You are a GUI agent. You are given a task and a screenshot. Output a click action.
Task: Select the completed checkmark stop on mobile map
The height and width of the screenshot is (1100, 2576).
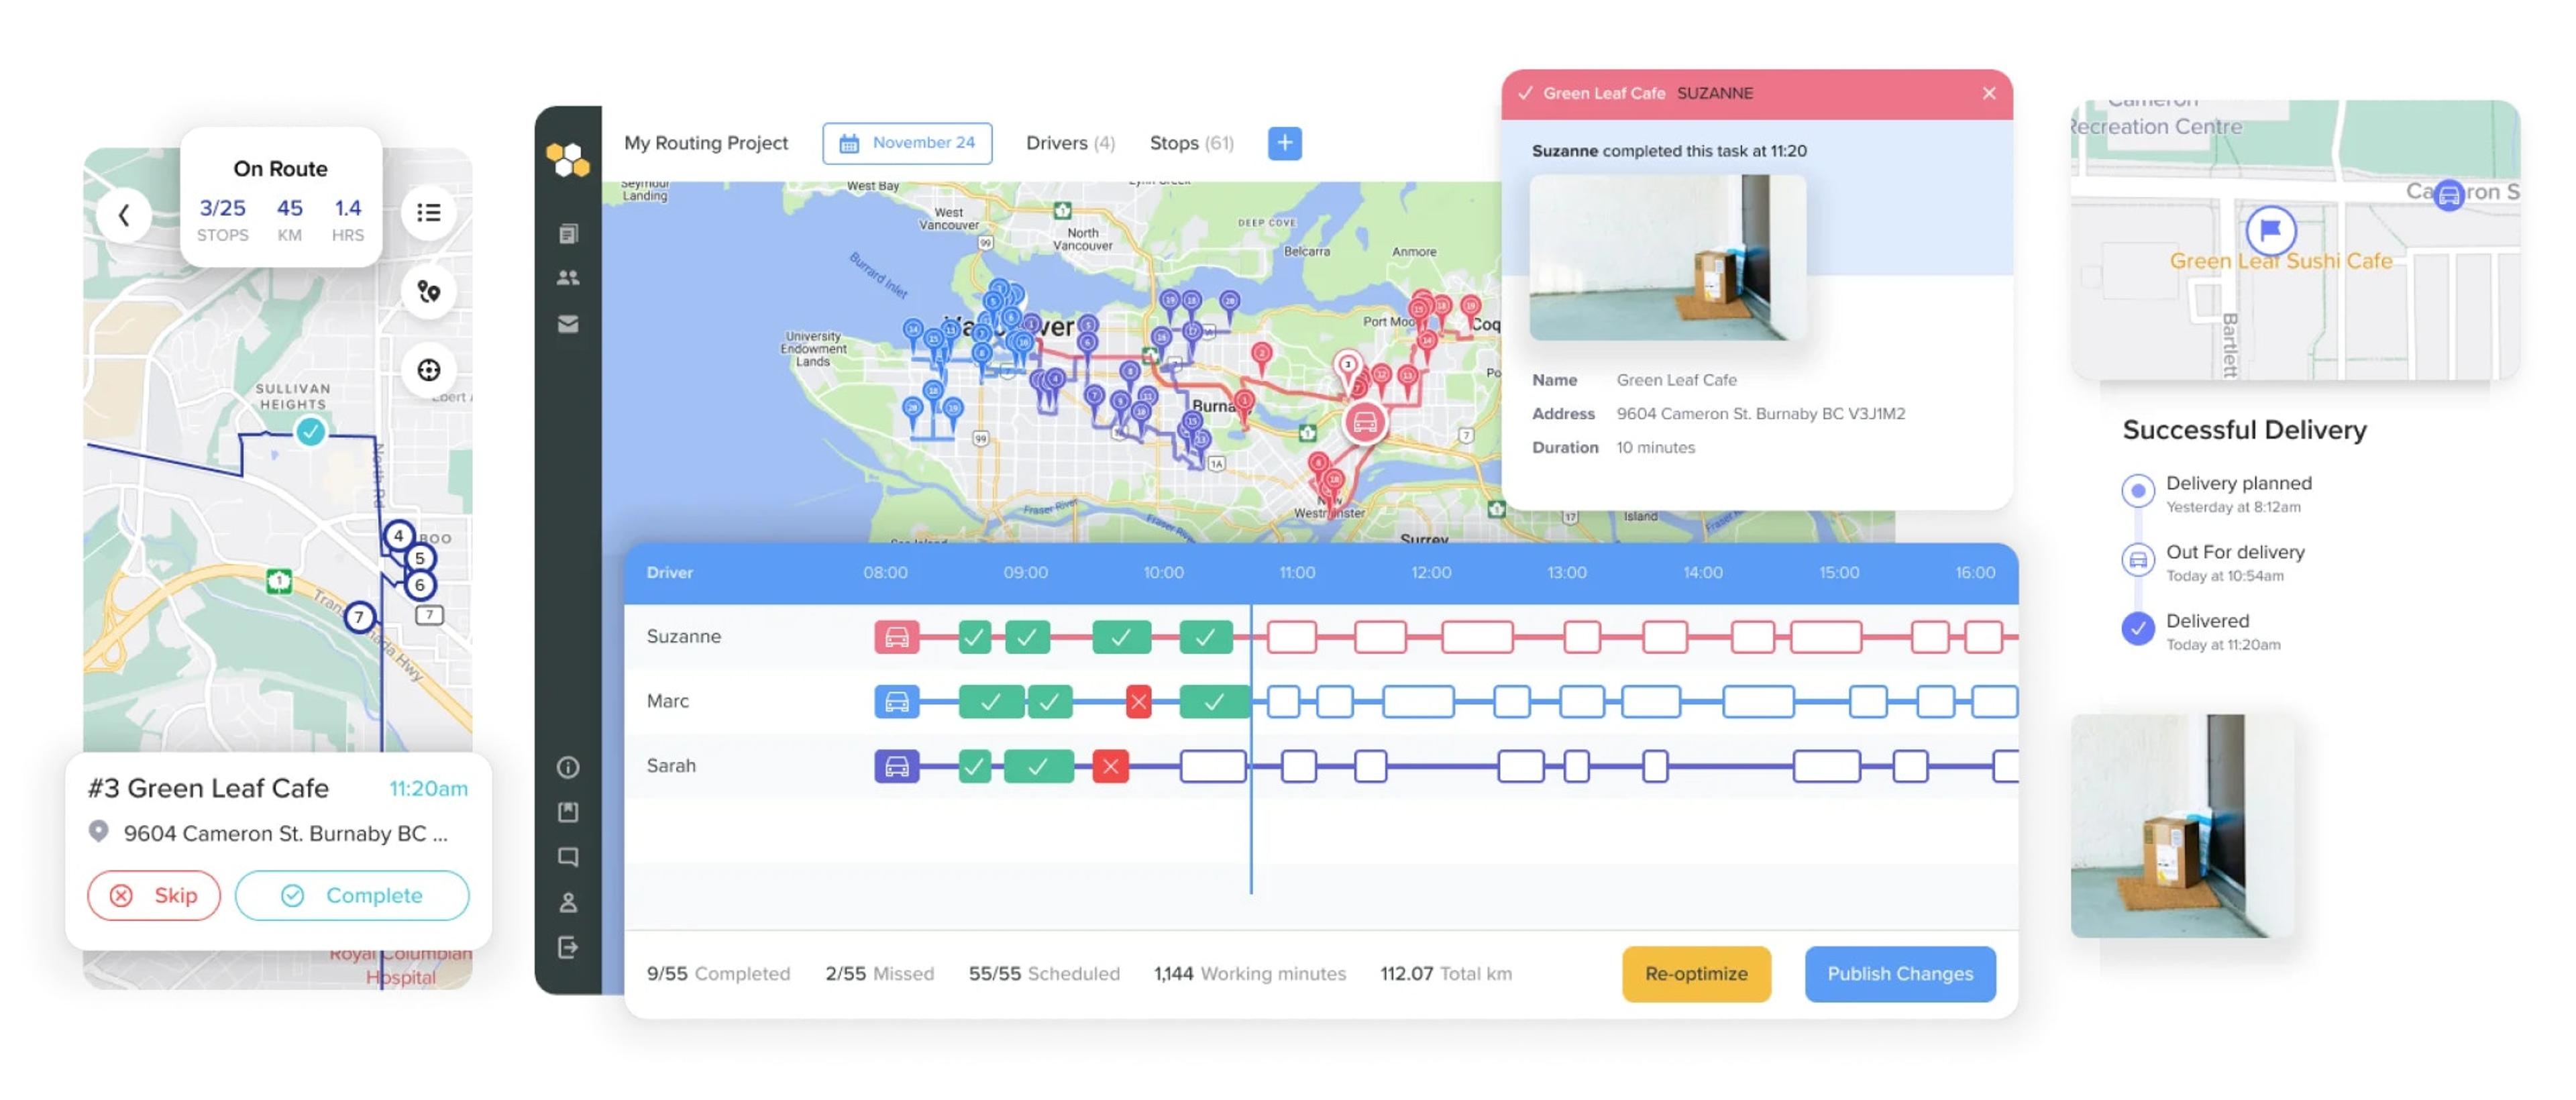point(311,432)
